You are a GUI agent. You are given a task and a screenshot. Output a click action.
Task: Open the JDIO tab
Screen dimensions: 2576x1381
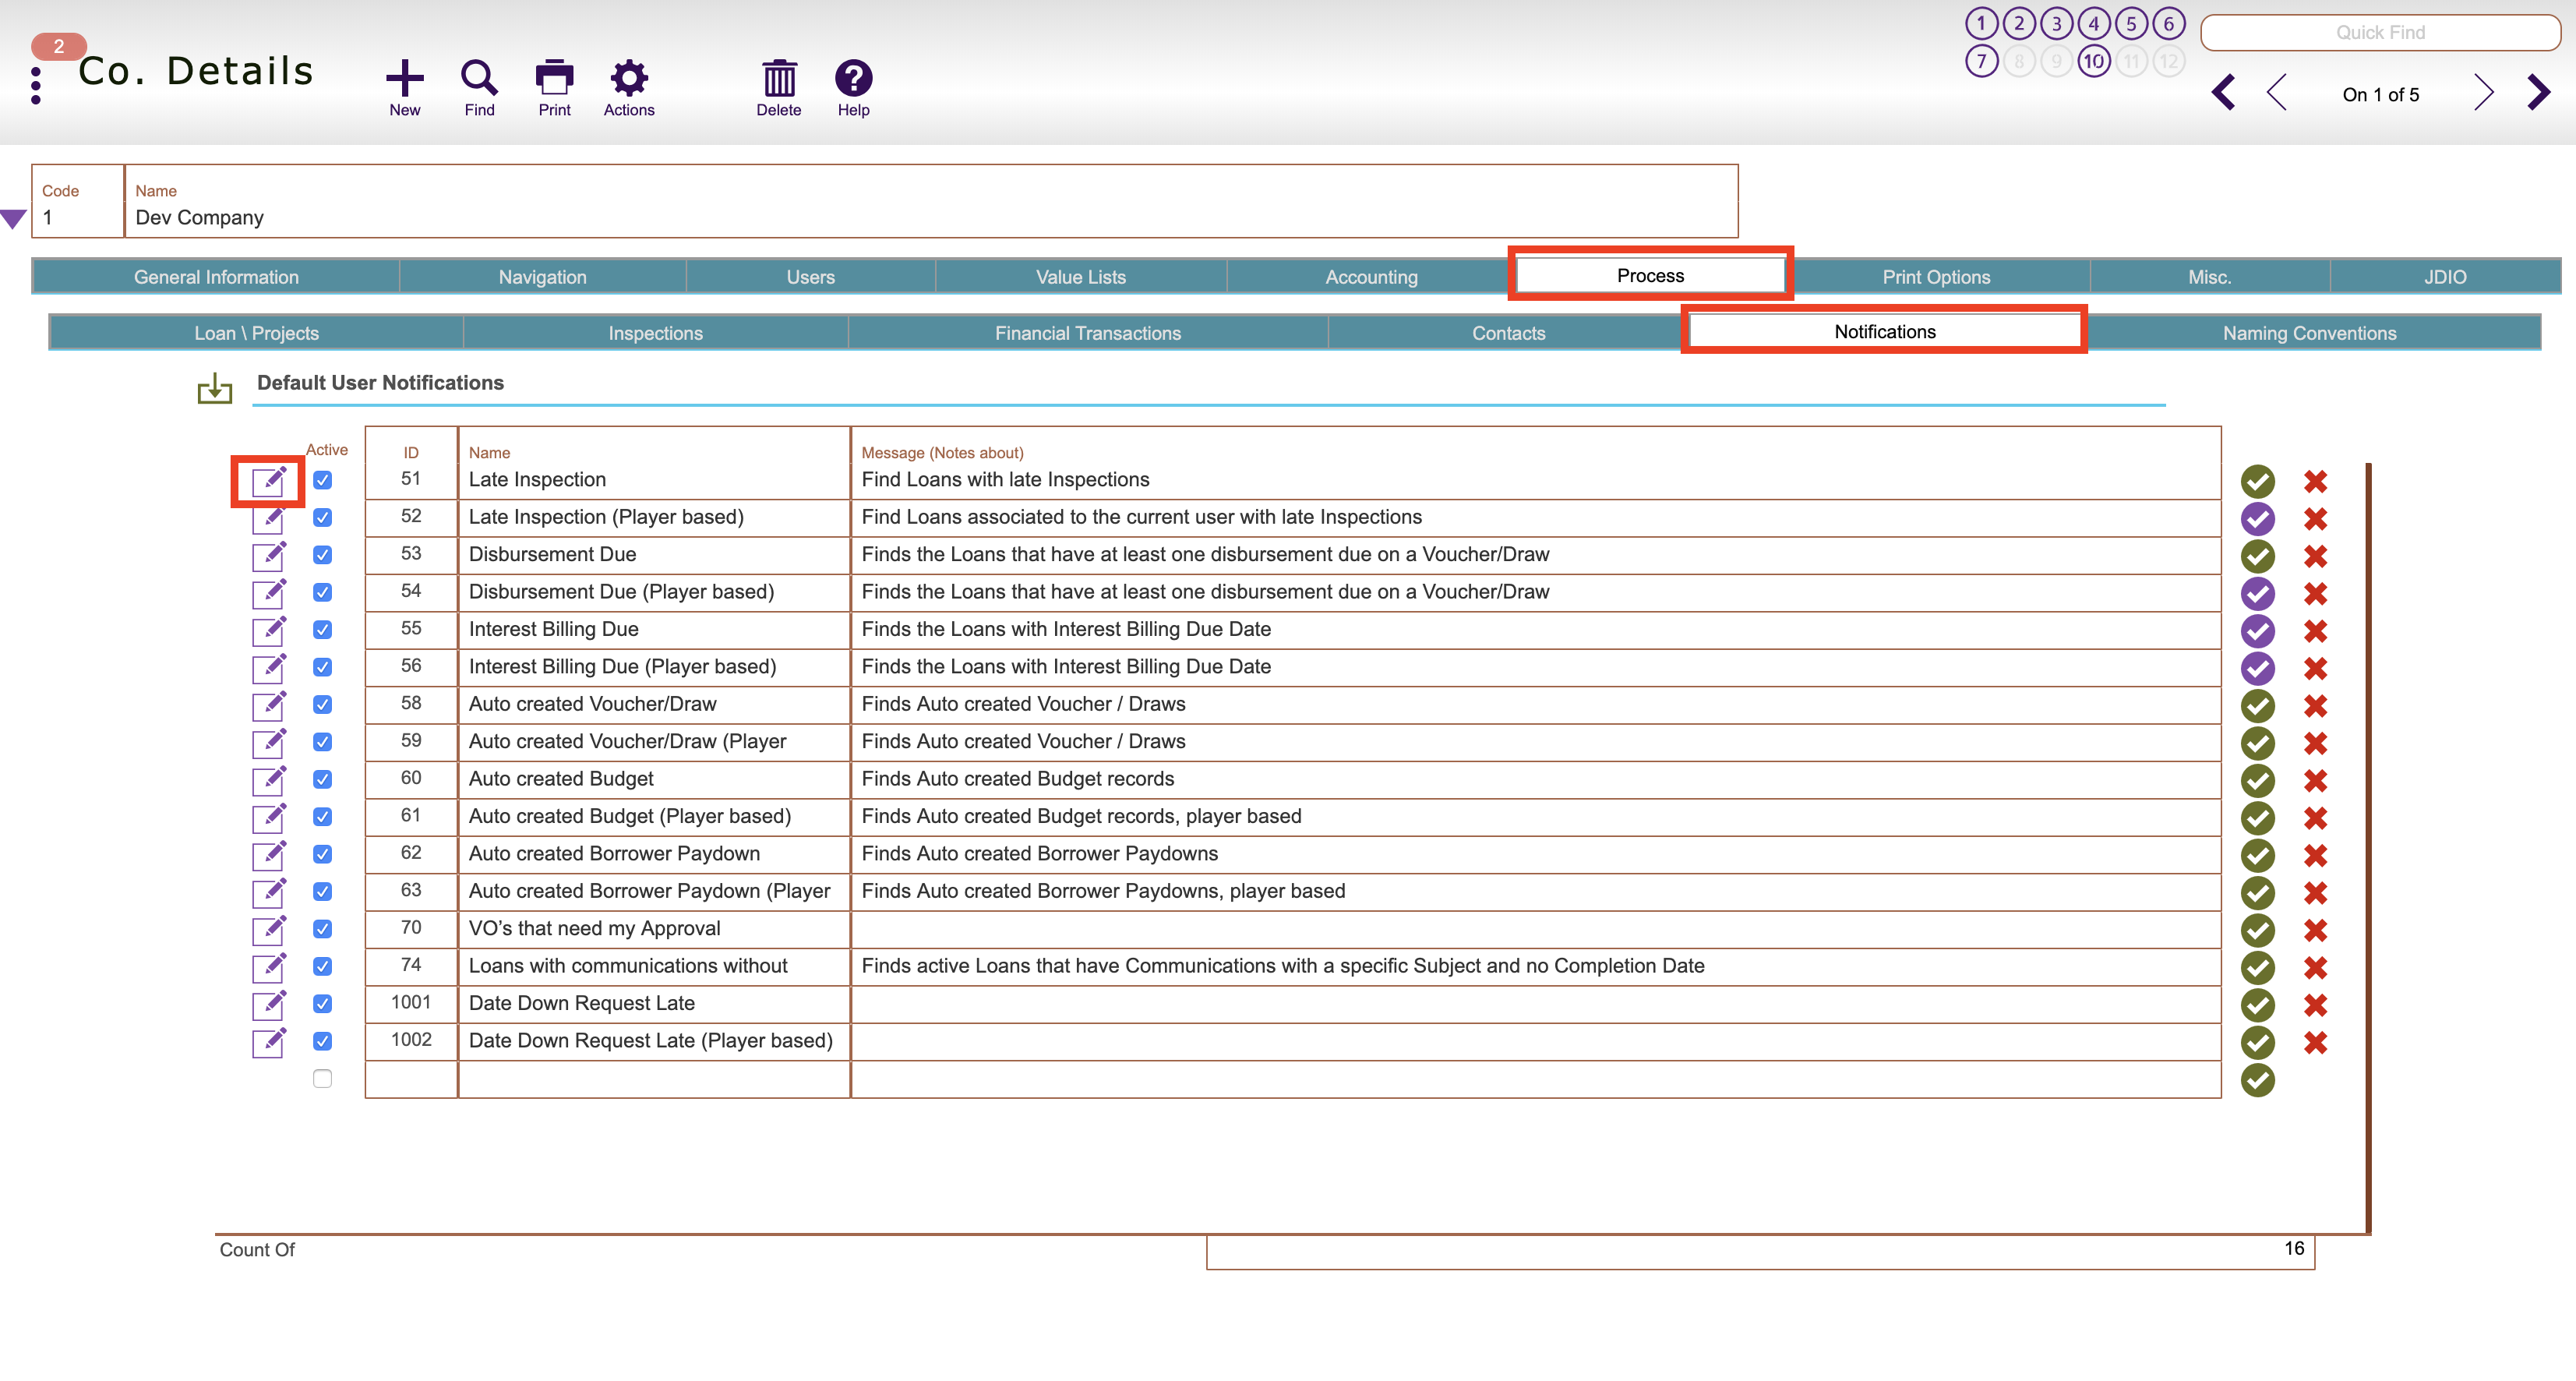tap(2445, 277)
